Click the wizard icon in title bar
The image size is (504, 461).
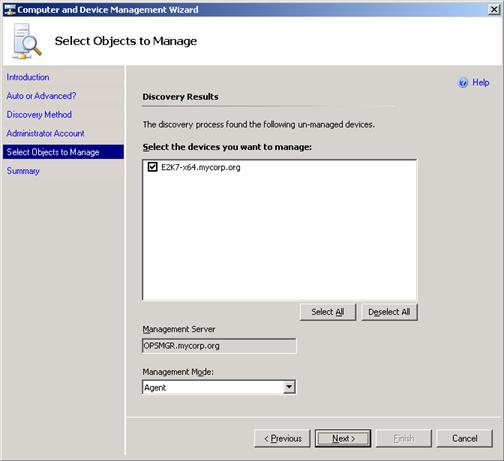(x=9, y=9)
